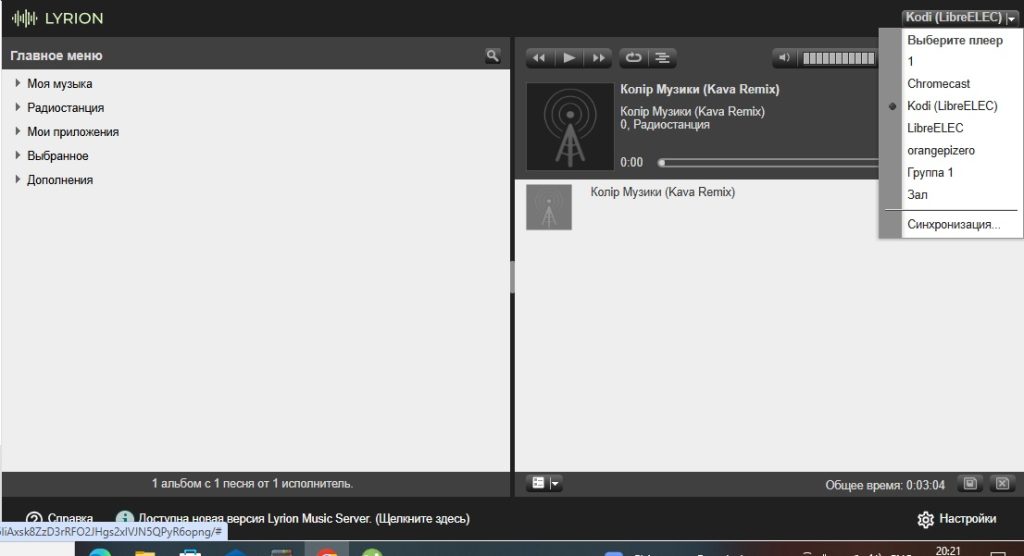Toggle the shuffle icon beside repeat

click(661, 58)
